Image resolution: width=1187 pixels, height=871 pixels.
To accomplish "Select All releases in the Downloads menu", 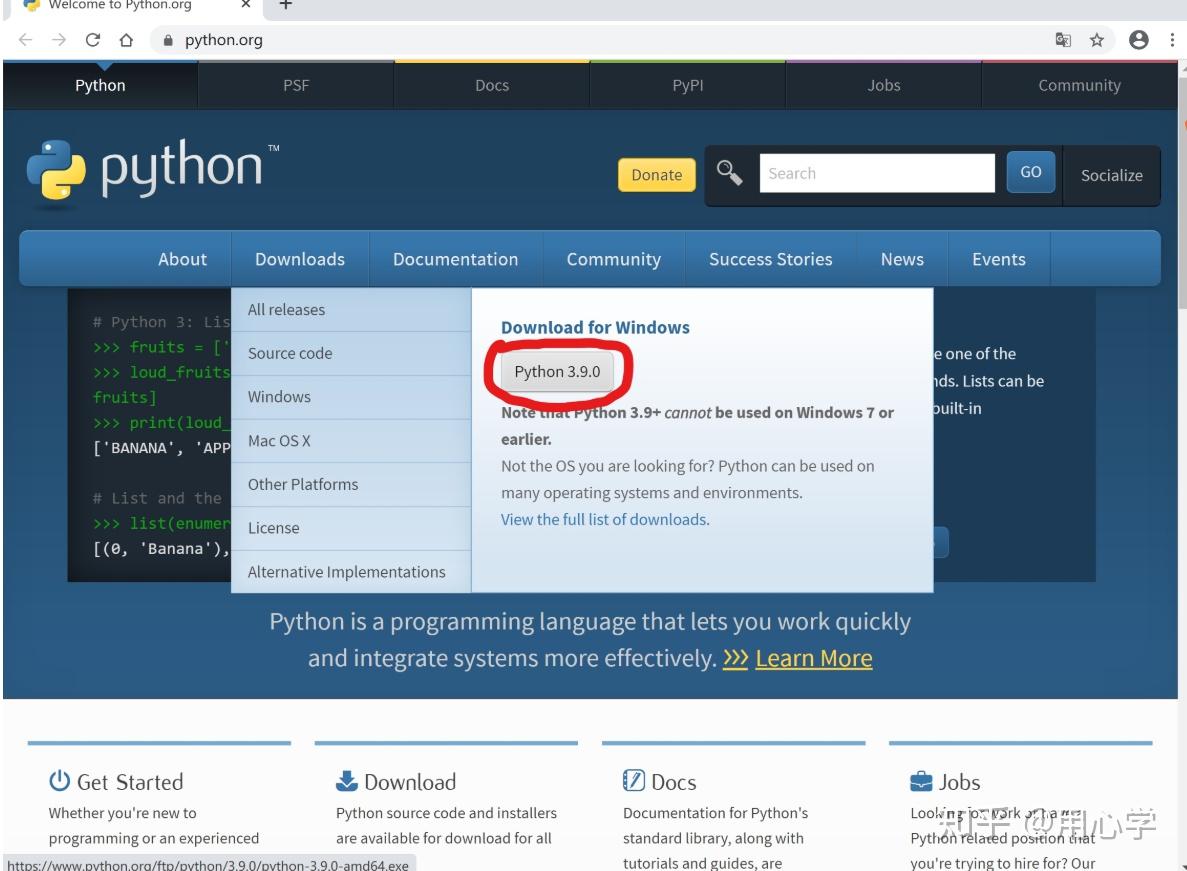I will (x=289, y=309).
